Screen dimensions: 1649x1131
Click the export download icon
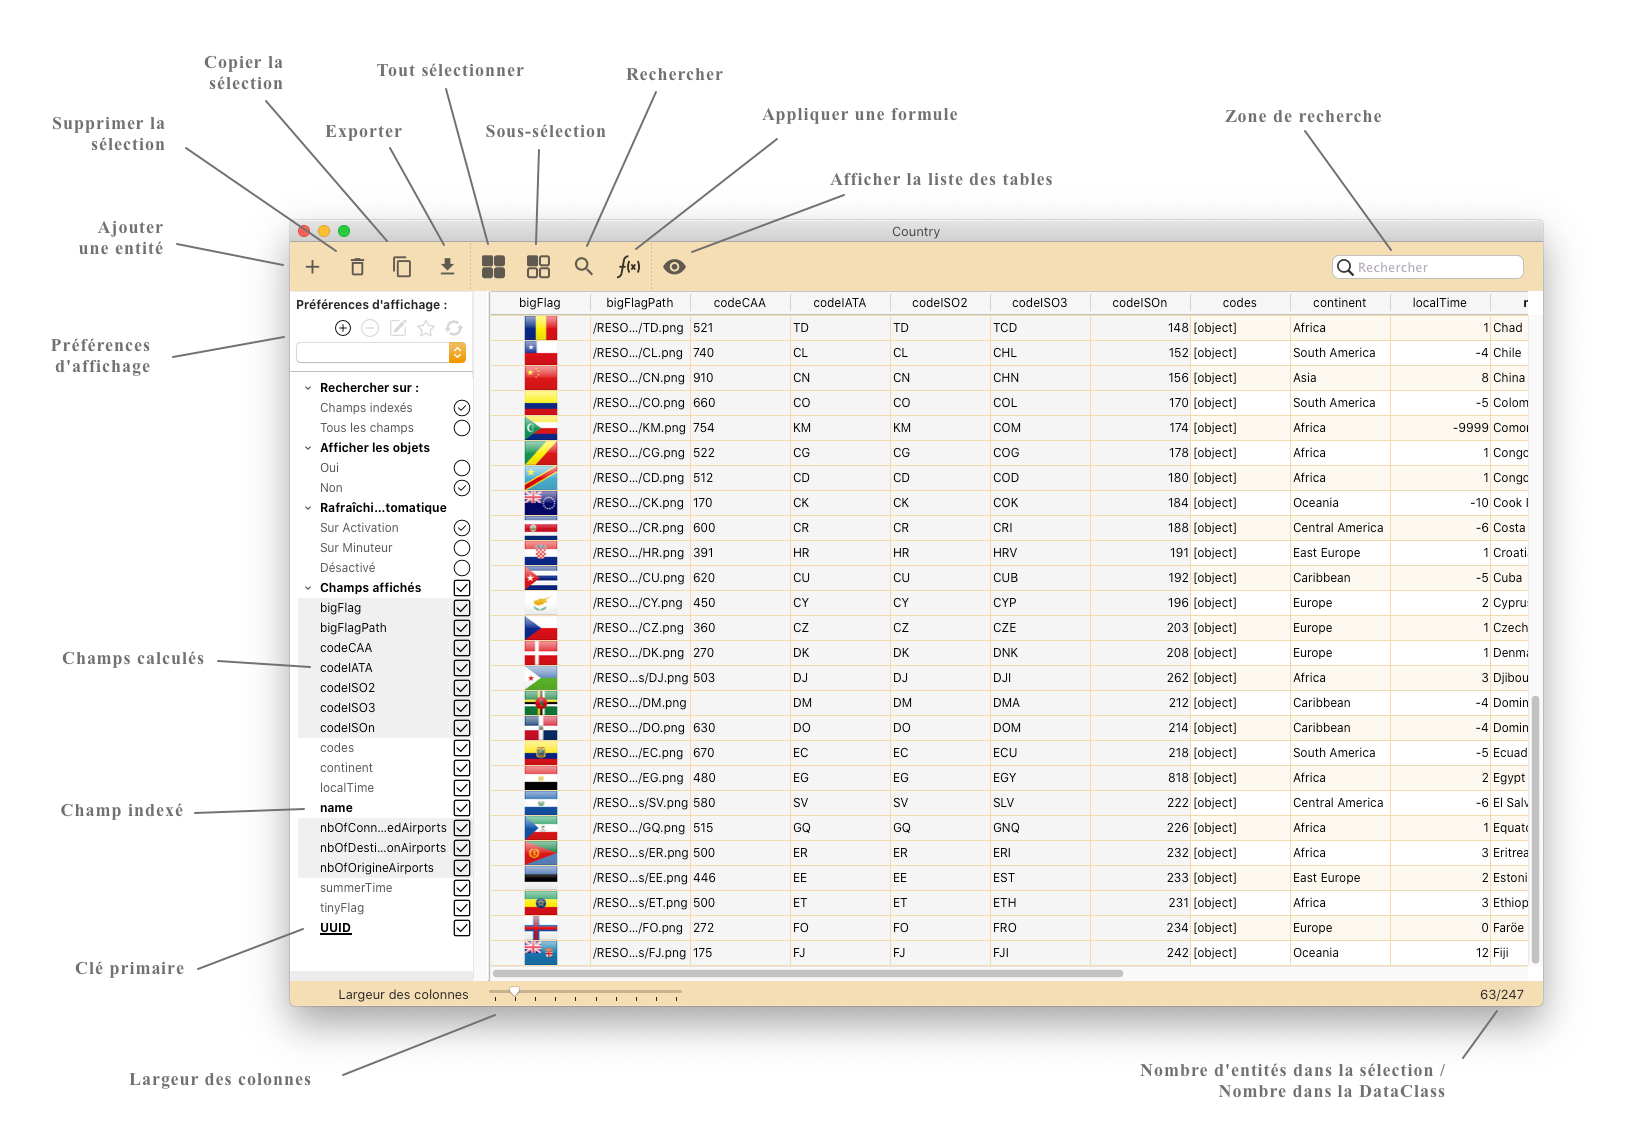click(x=447, y=267)
